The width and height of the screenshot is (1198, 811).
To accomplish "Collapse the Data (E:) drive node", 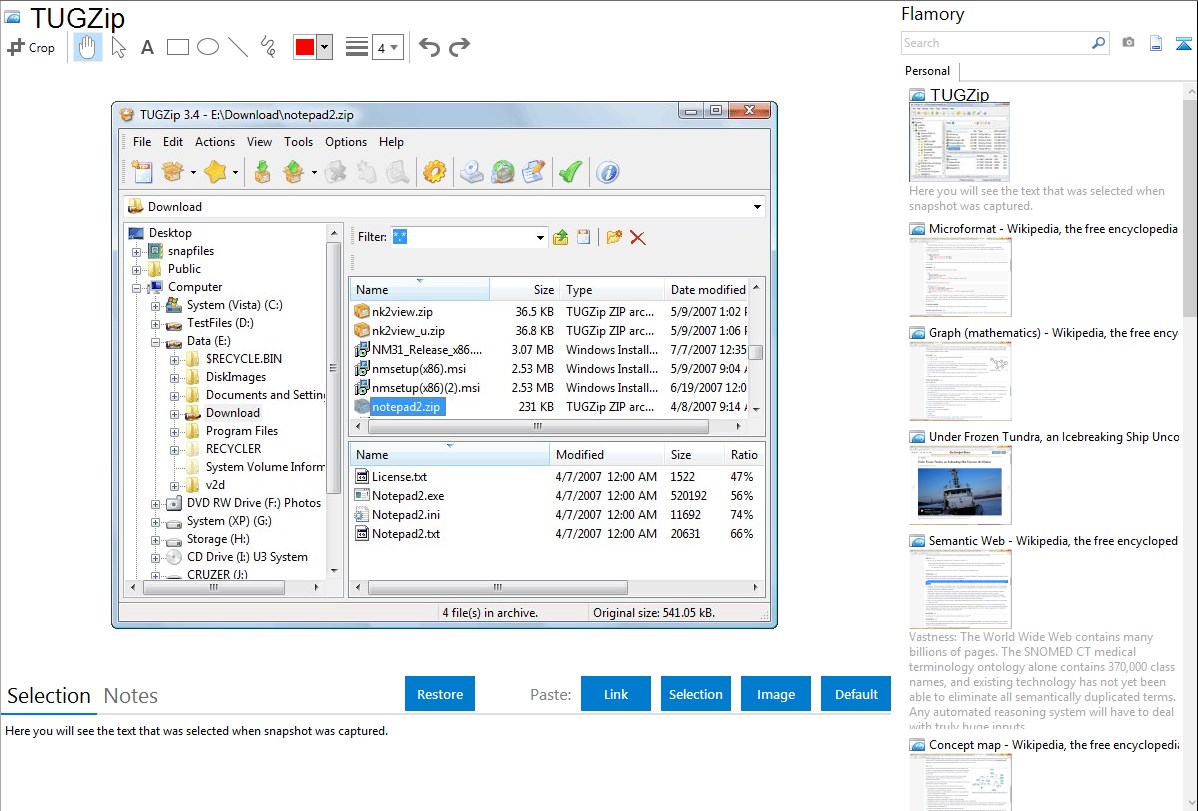I will [155, 342].
